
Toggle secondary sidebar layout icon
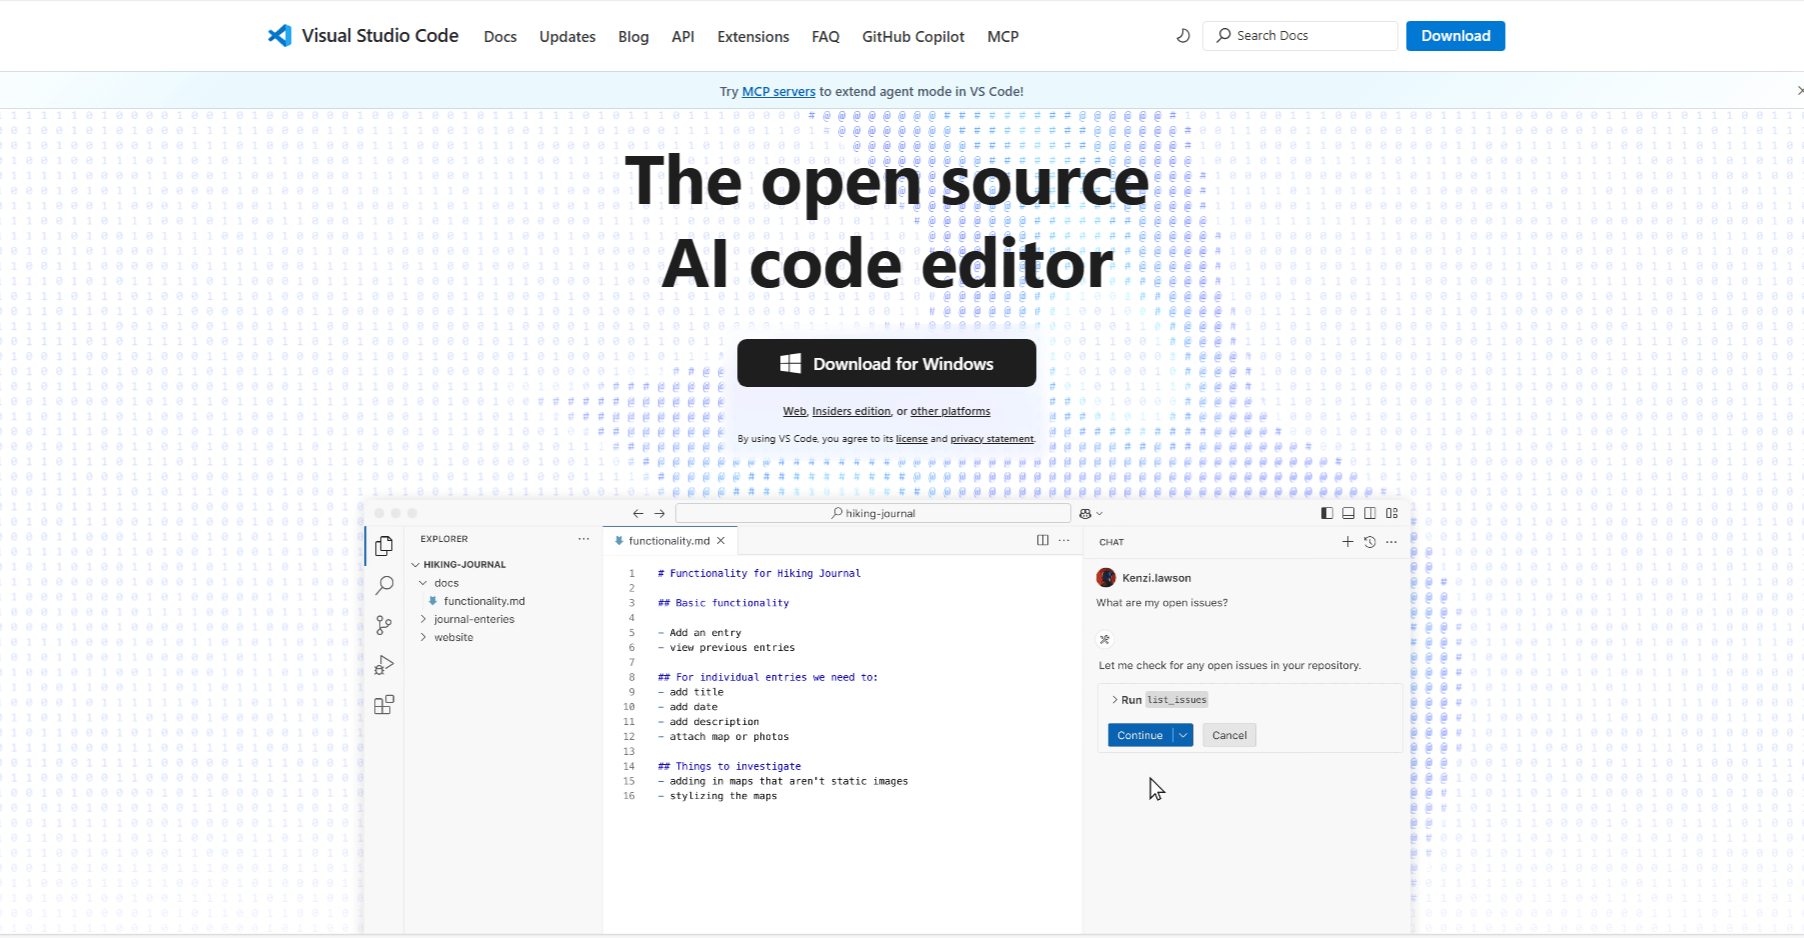click(1370, 513)
